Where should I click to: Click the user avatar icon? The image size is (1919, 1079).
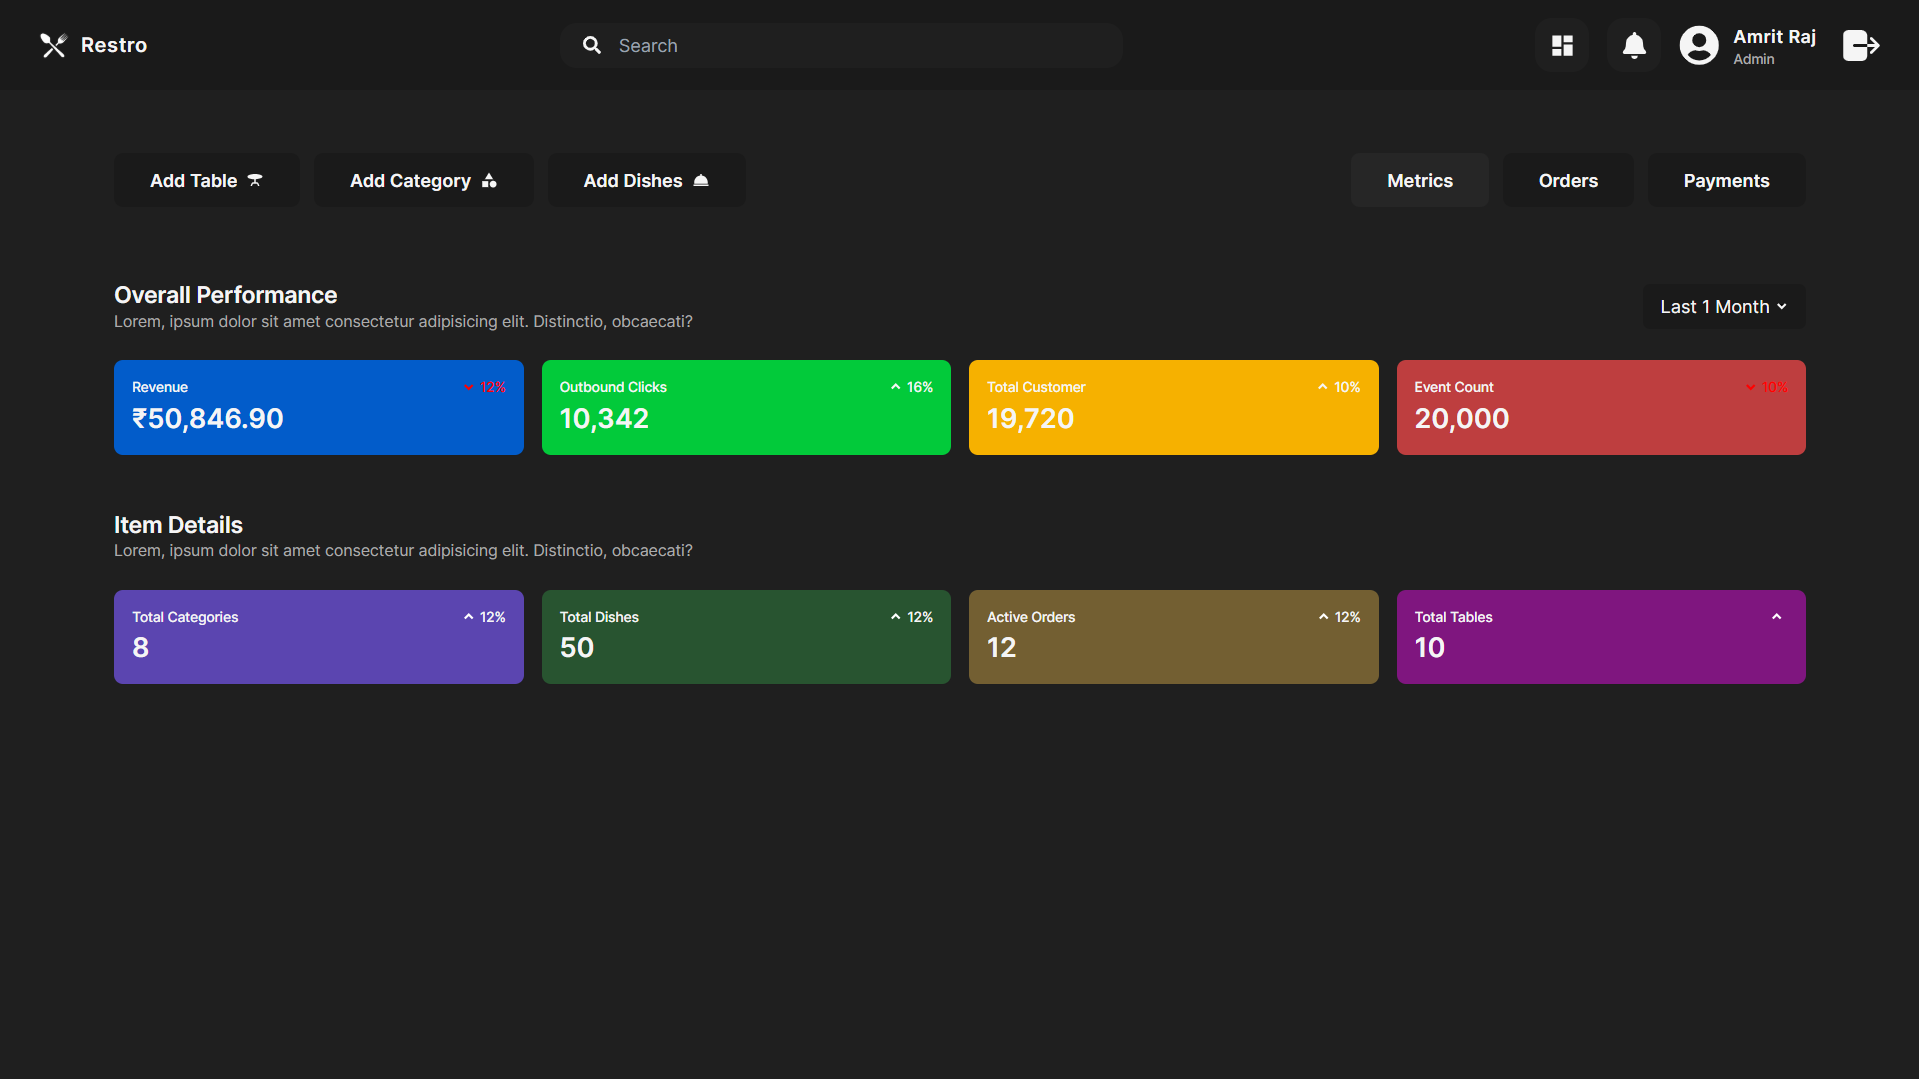1698,45
